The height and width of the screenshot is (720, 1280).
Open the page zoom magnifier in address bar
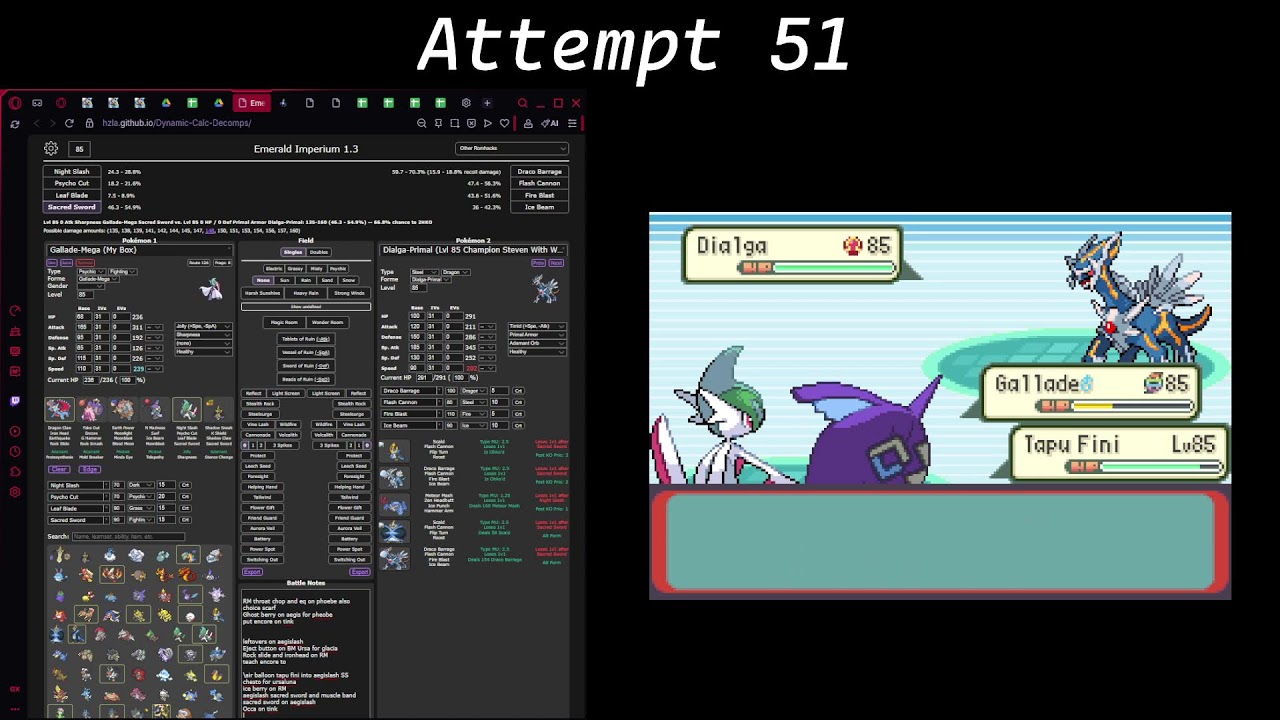pyautogui.click(x=421, y=123)
